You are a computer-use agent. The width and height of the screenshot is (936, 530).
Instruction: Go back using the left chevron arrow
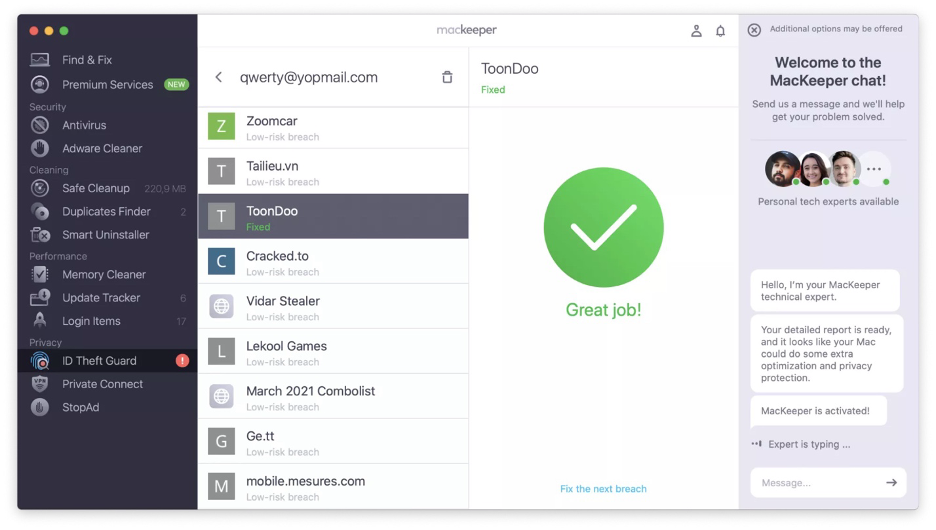click(x=219, y=77)
